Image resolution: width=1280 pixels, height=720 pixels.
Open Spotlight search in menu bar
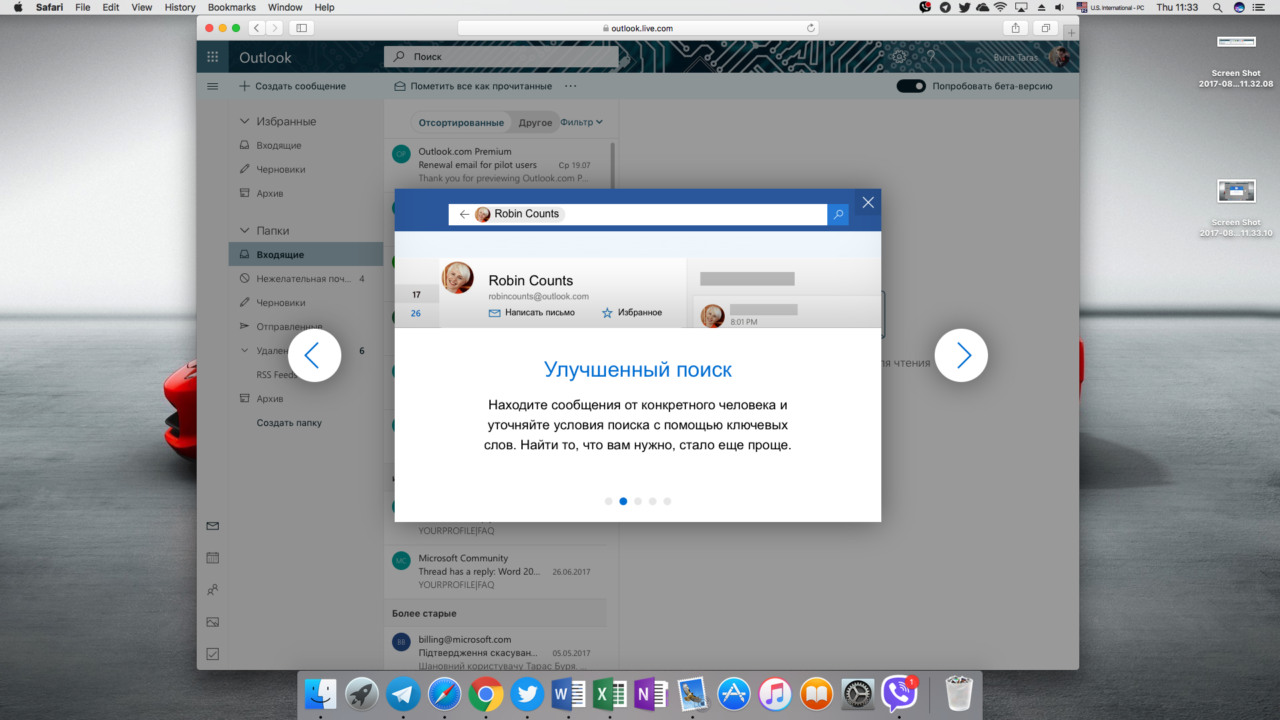[x=1217, y=7]
